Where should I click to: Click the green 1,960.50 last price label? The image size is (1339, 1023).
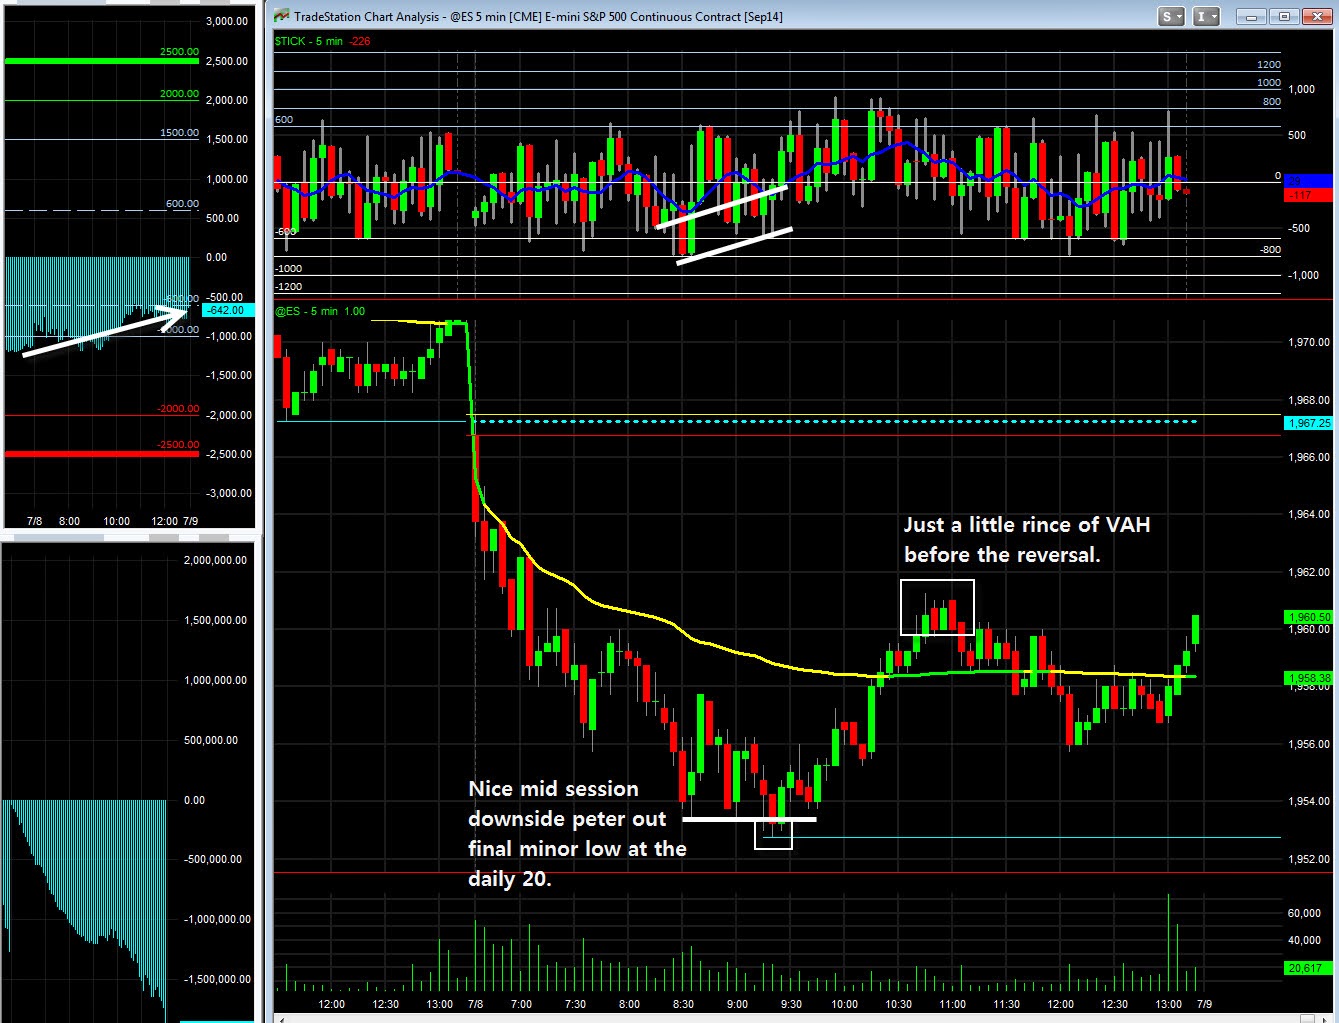(x=1310, y=617)
